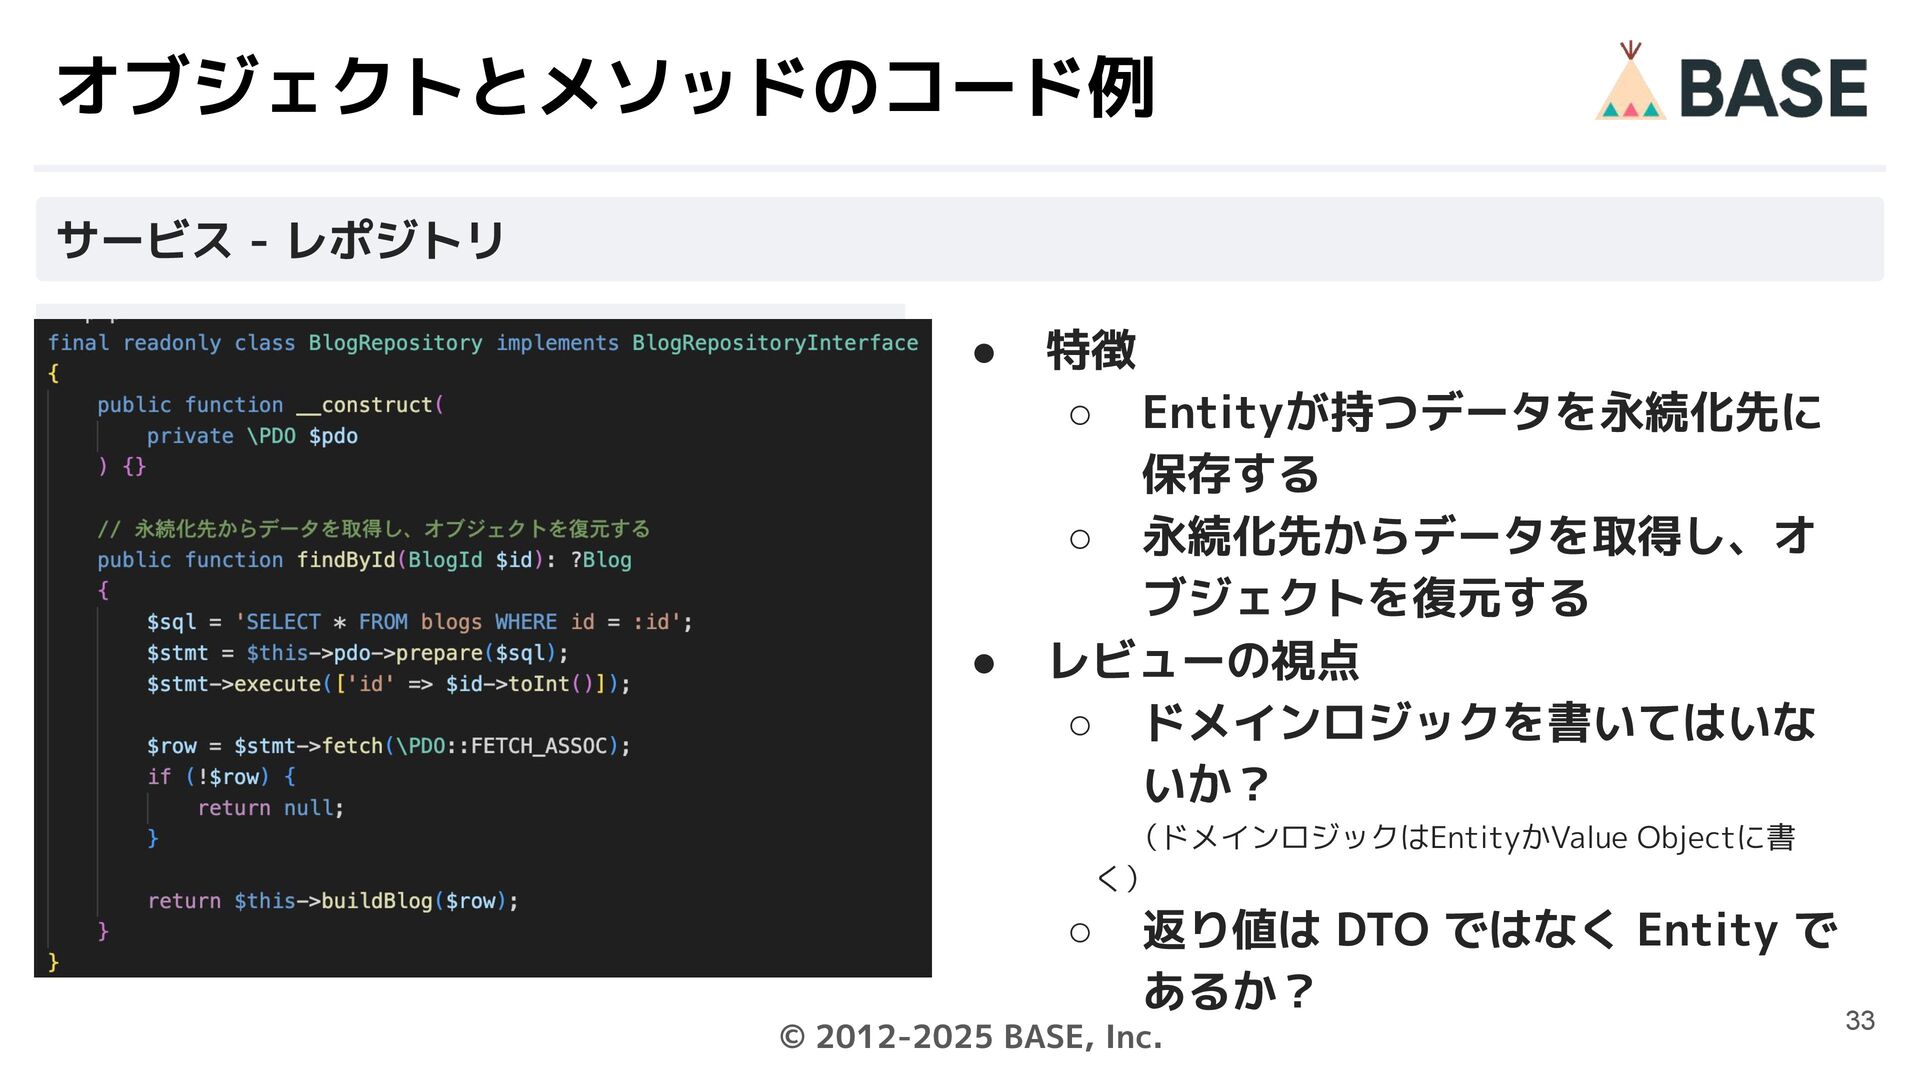Click the bullet heading 特徴
Viewport: 1920px width, 1080px height.
pyautogui.click(x=1091, y=351)
